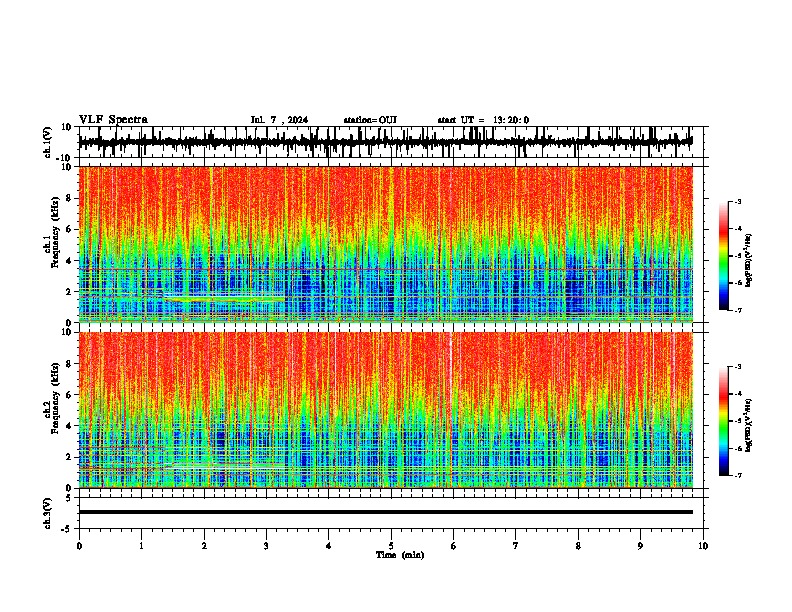Click time axis tick label '6'
This screenshot has width=792, height=612.
pos(454,546)
